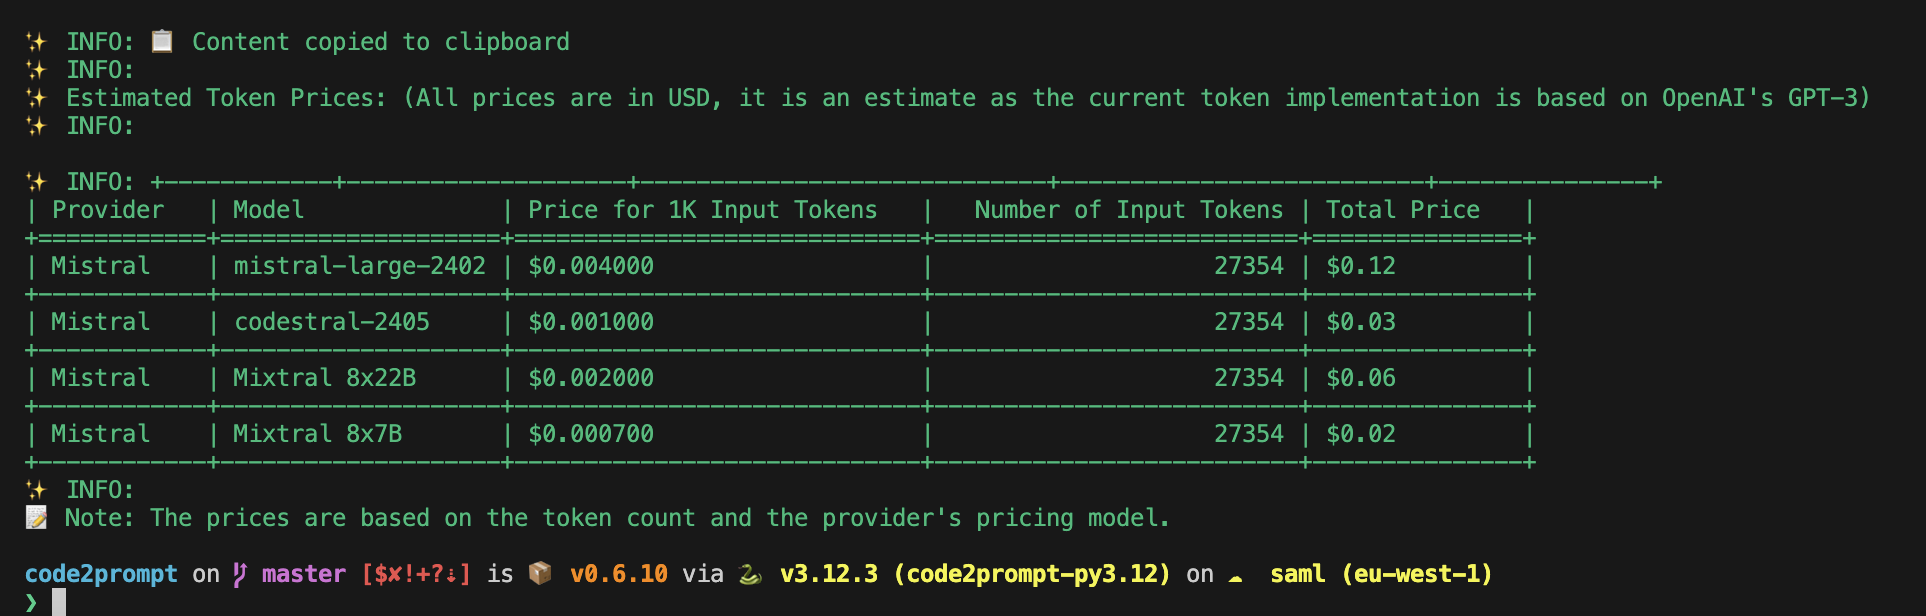Click the cloud icon before 'saml'
The height and width of the screenshot is (616, 1926).
[1236, 576]
